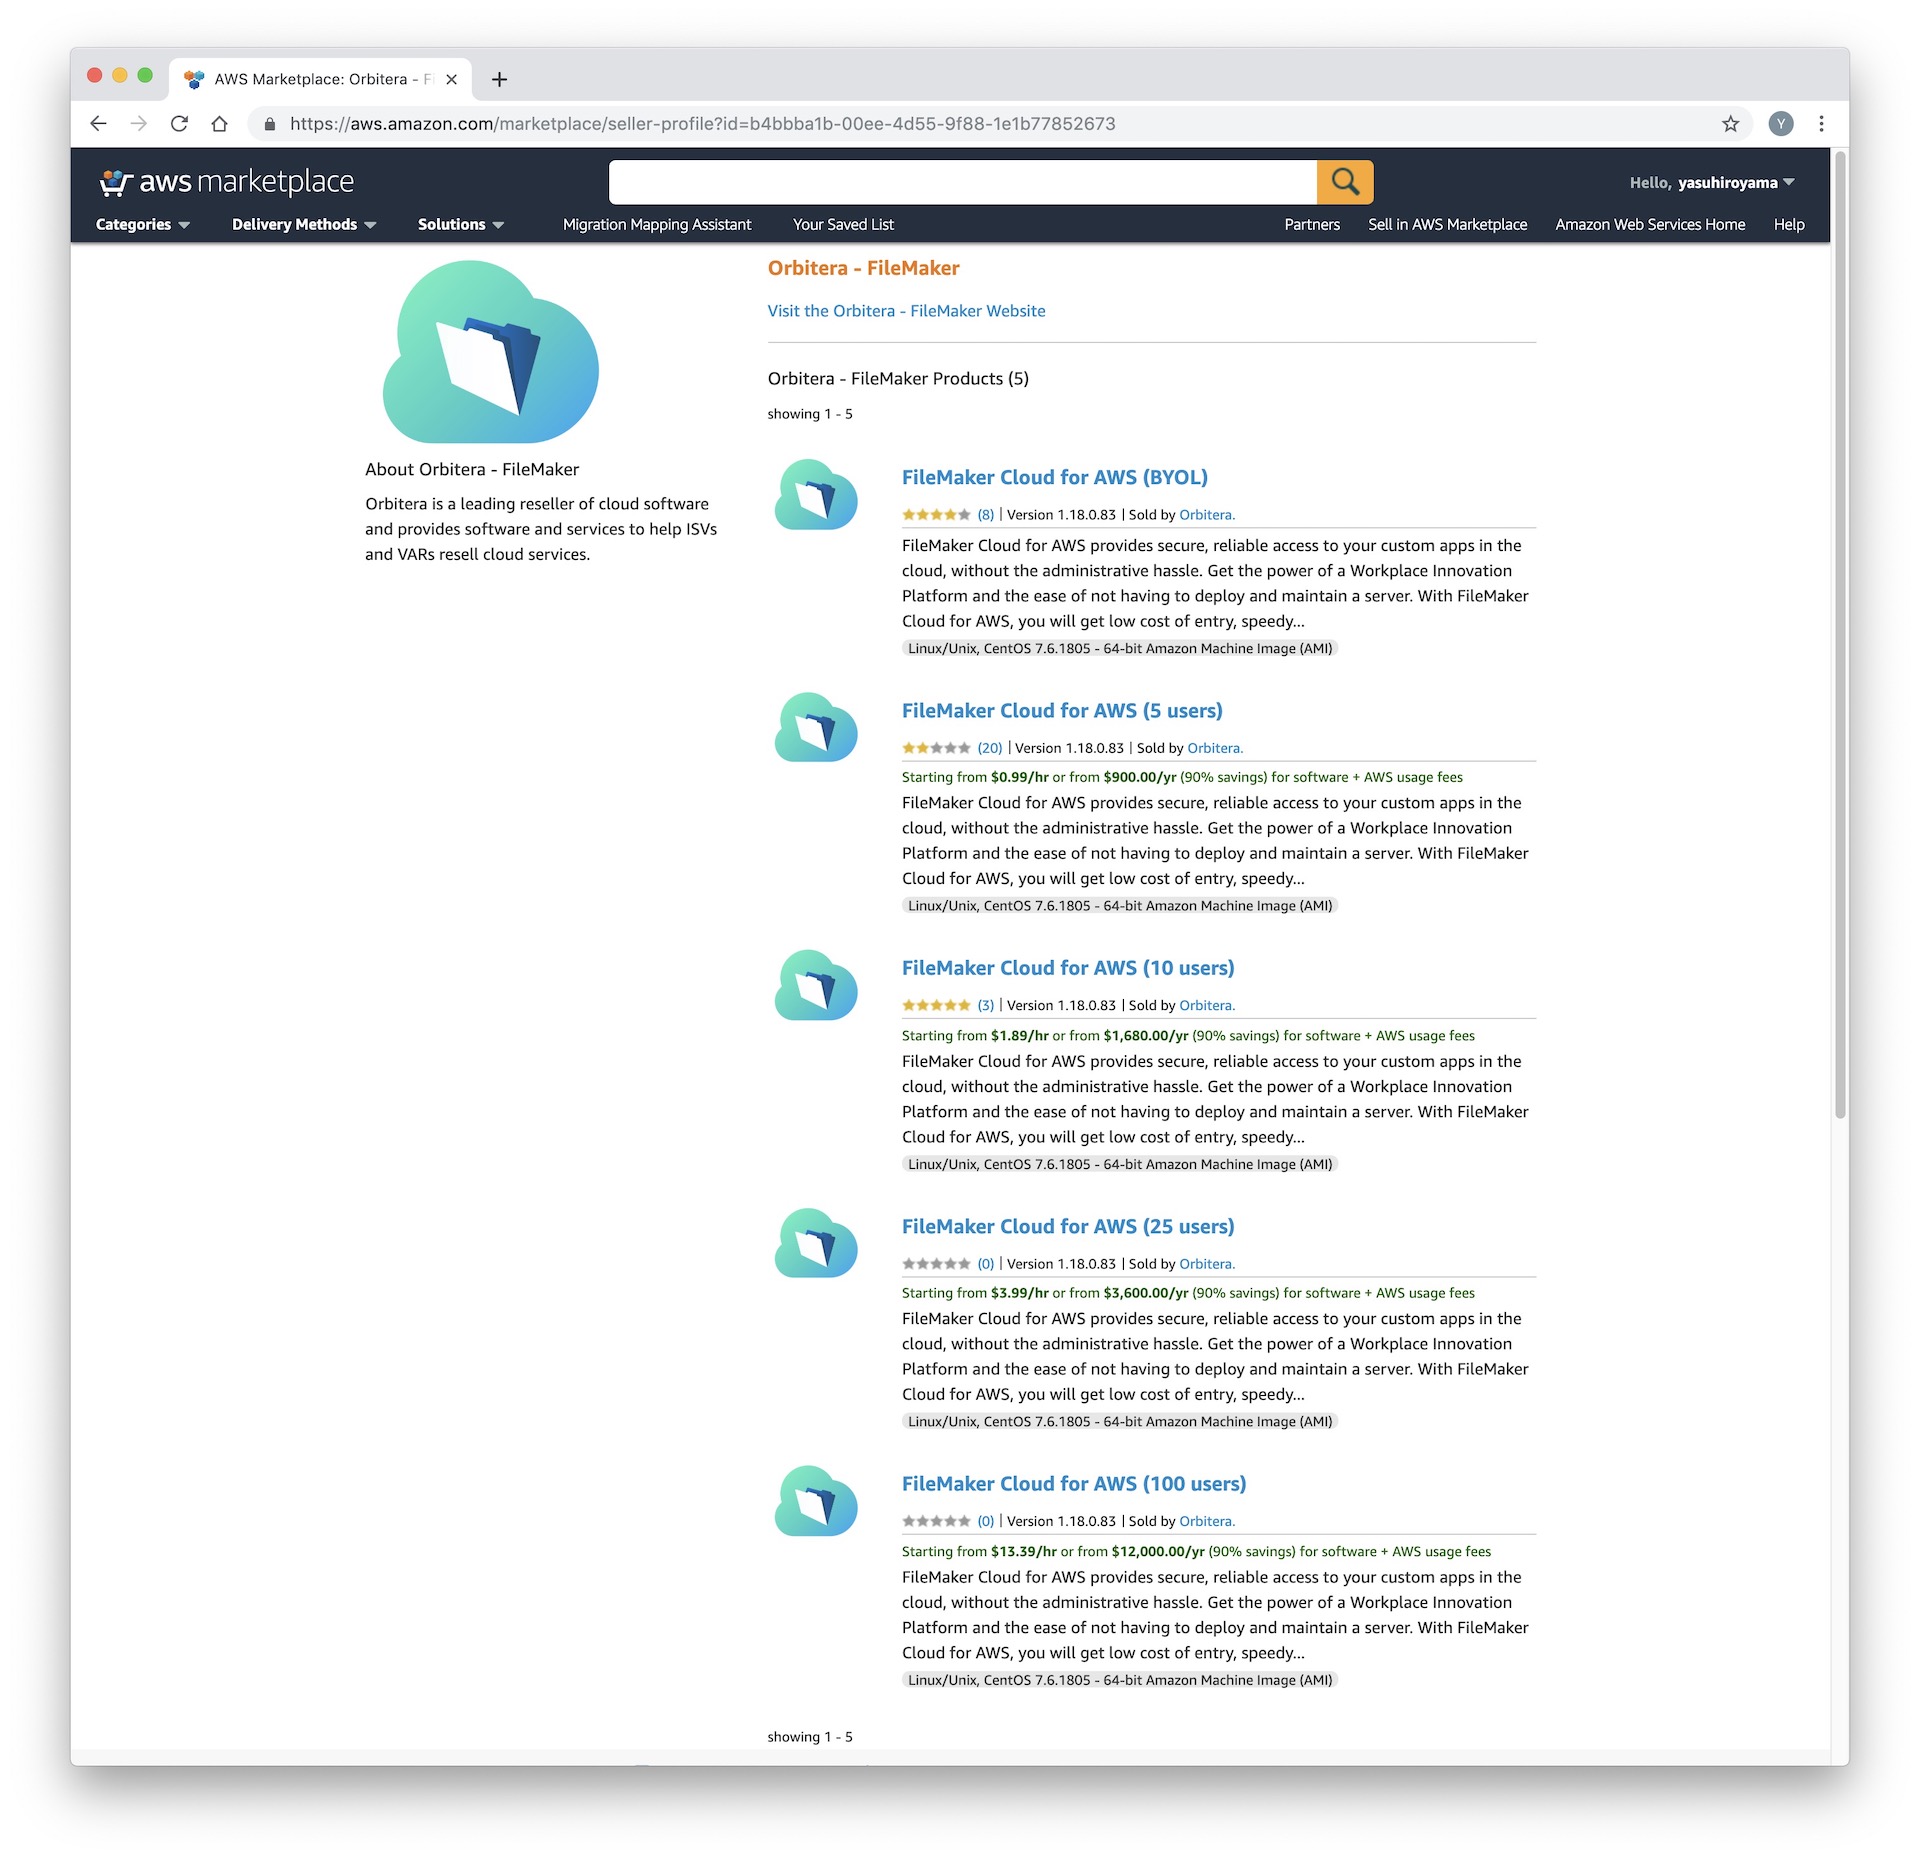Click the FileMaker Cloud for AWS (BYOL) link

click(1054, 473)
